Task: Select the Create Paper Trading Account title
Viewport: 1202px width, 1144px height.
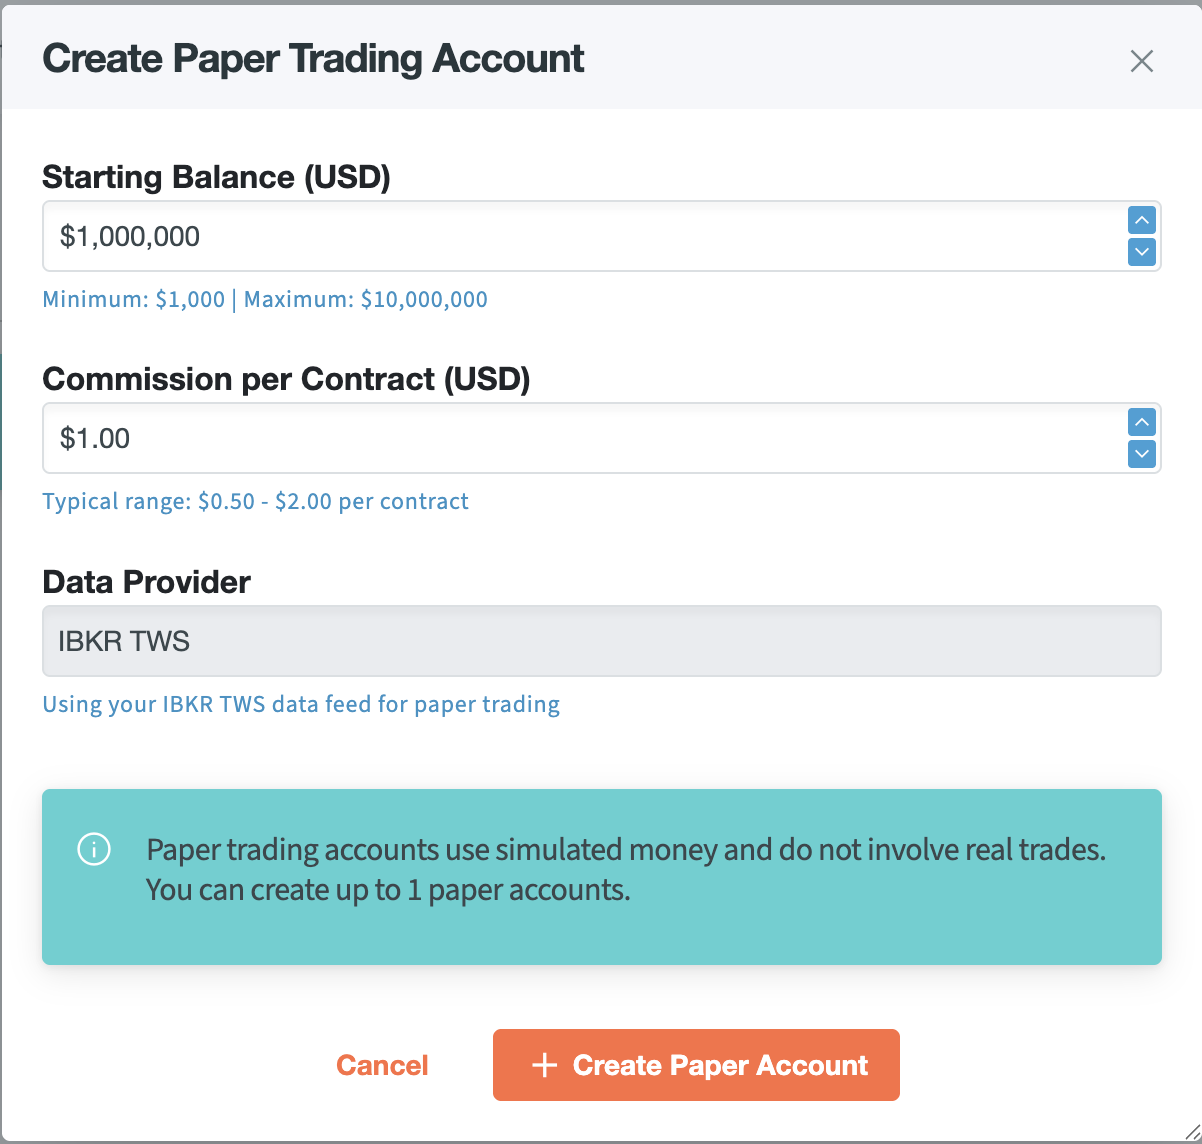Action: (313, 58)
